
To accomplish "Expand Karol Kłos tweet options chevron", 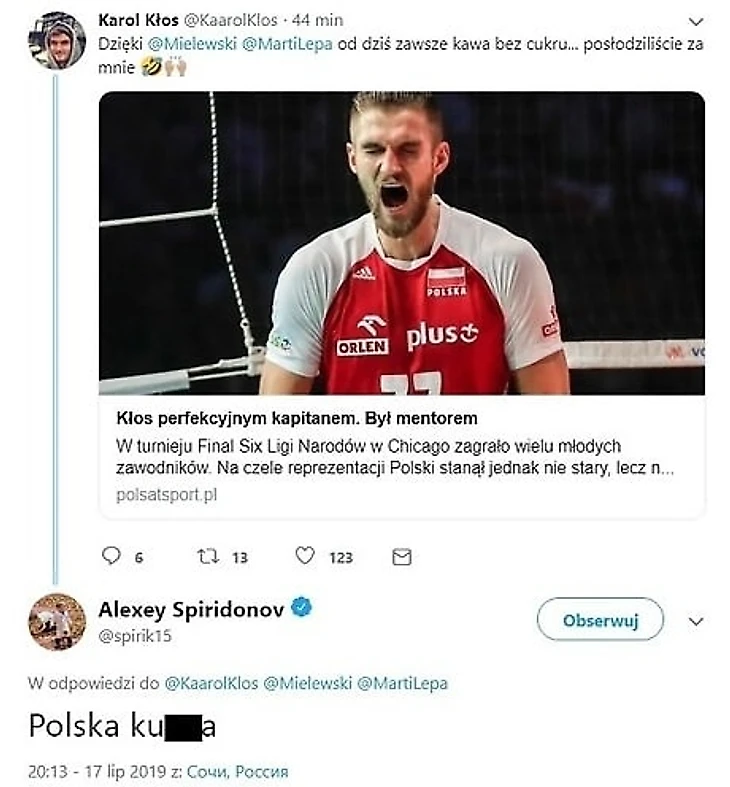I will coord(697,22).
